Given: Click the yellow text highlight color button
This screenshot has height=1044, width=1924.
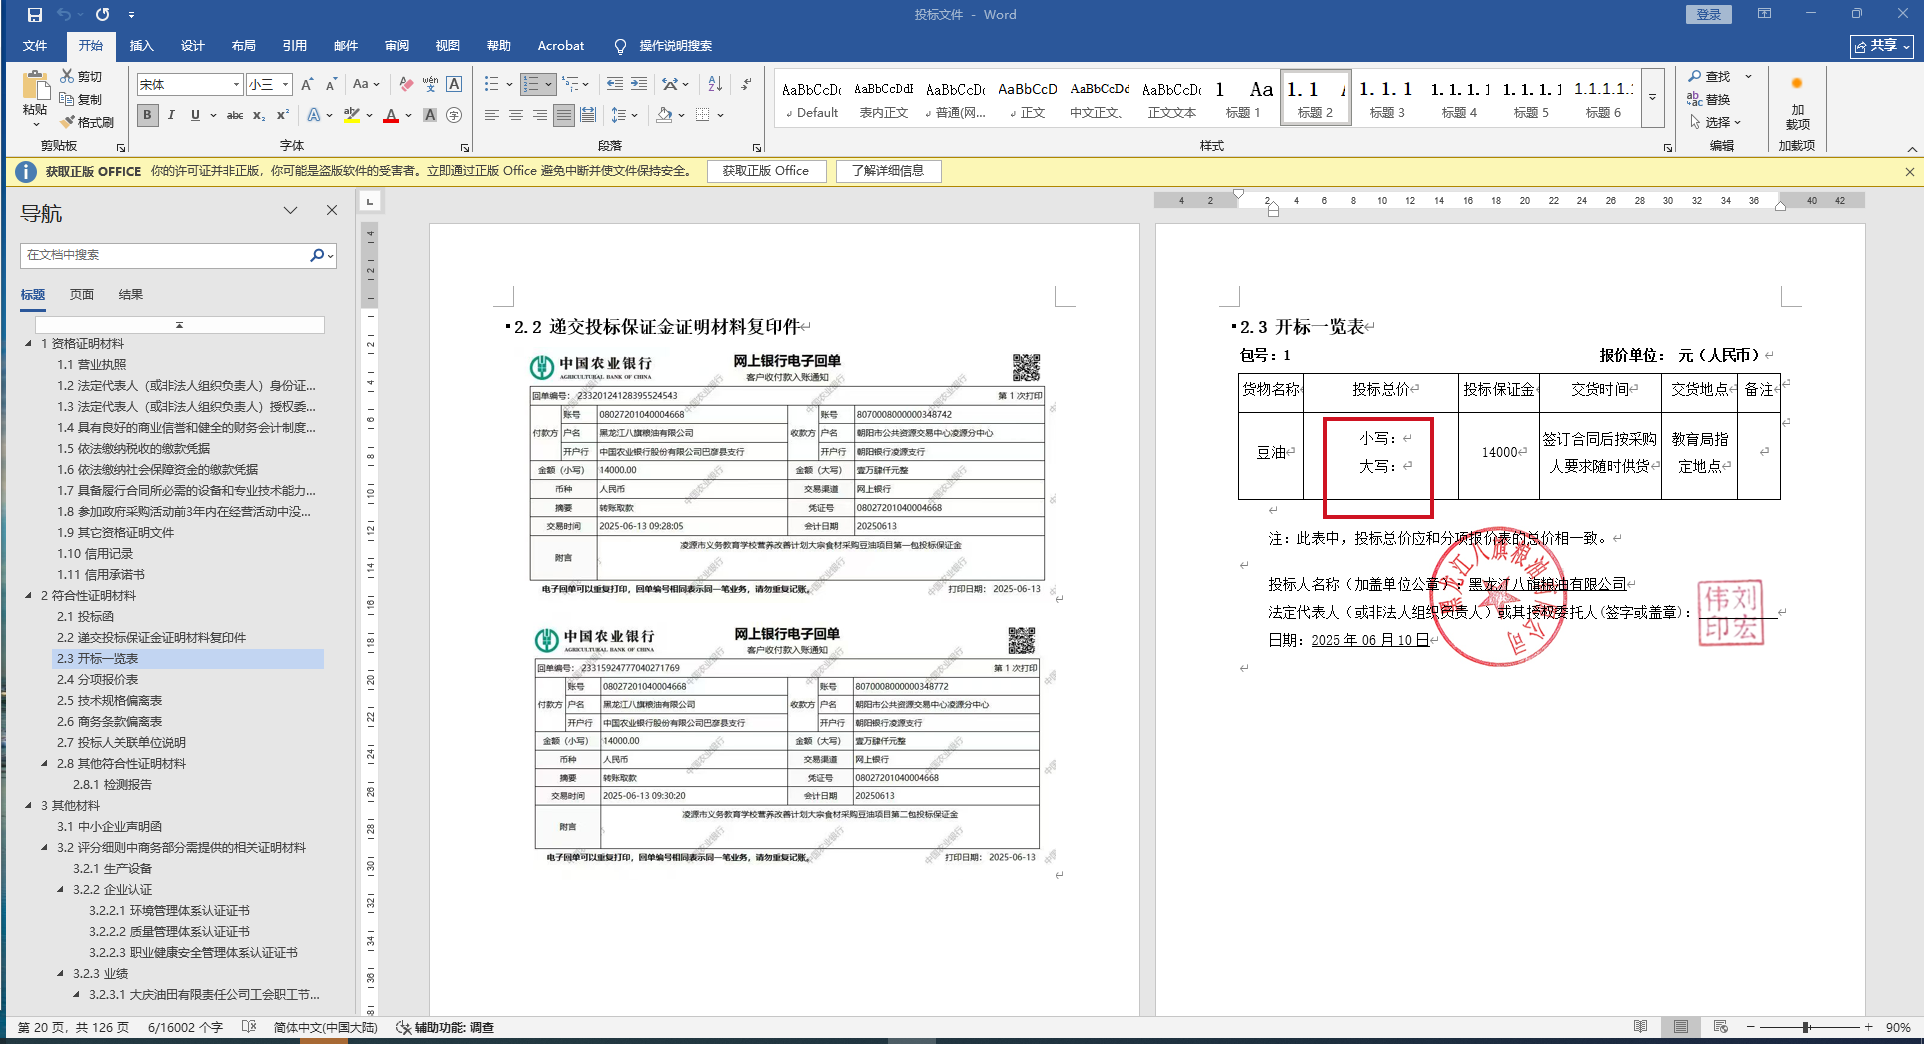Looking at the screenshot, I should tap(351, 116).
